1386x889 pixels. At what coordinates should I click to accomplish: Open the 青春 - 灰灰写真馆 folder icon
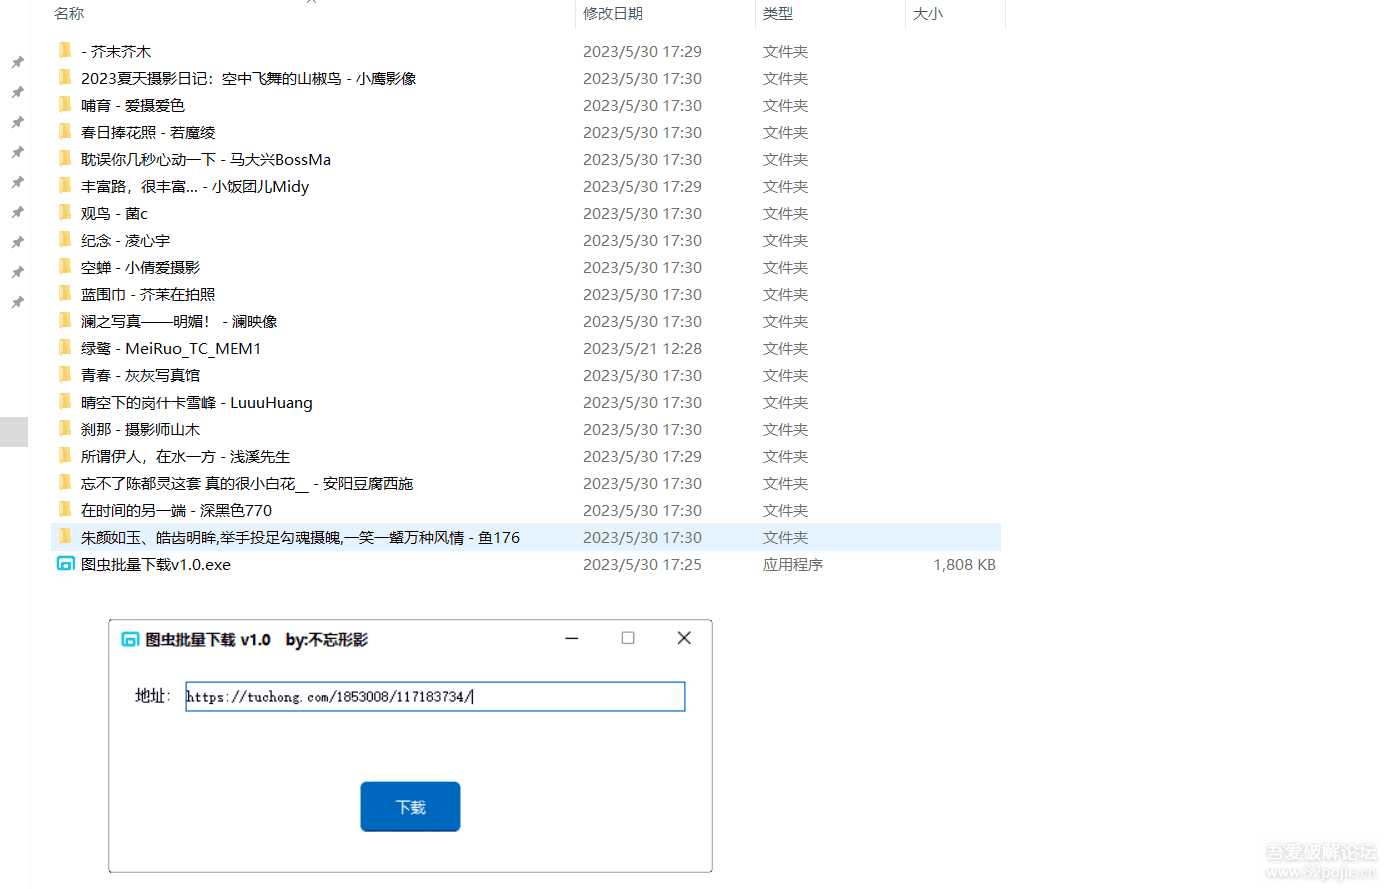point(64,375)
